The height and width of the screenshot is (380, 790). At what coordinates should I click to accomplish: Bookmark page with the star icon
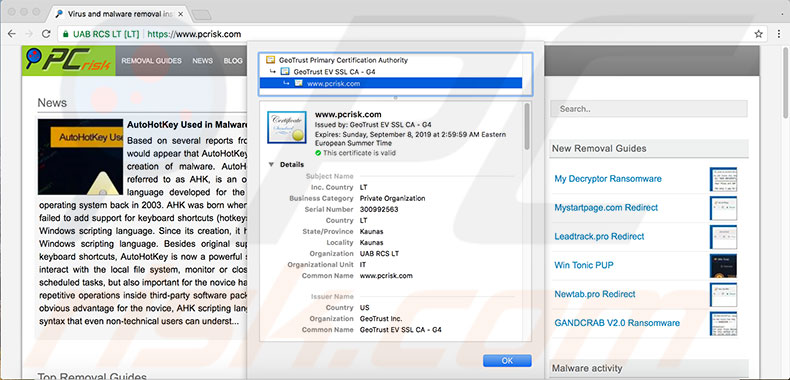[758, 34]
